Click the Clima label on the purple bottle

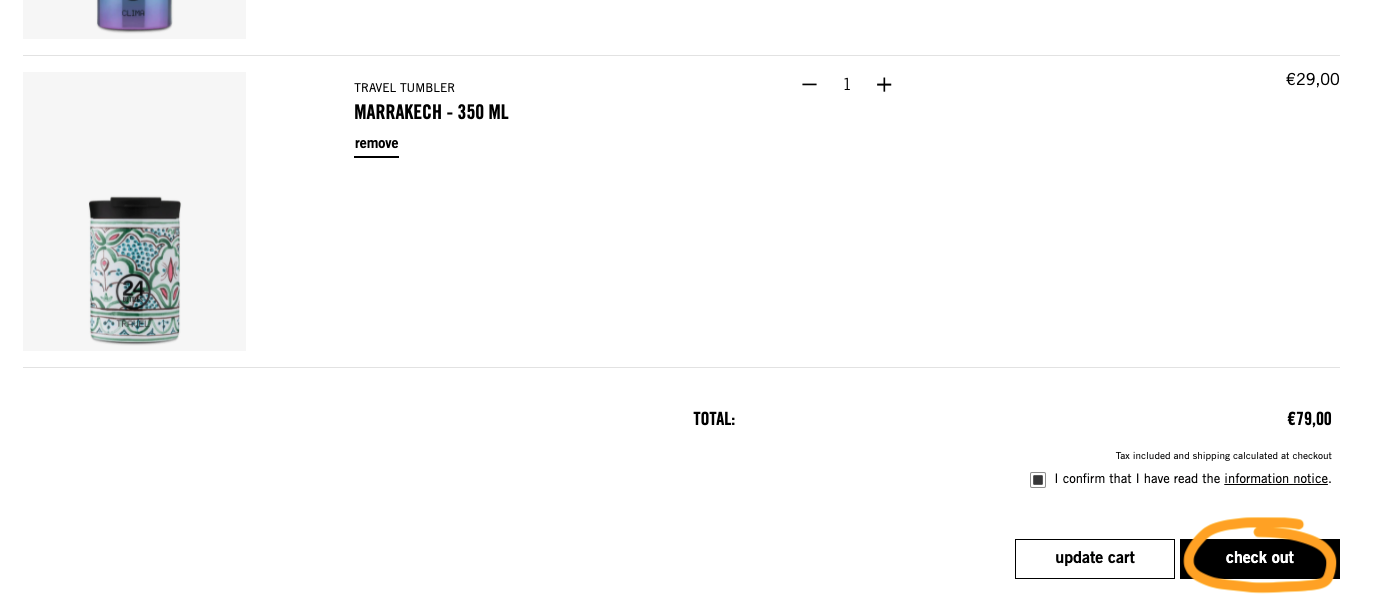(134, 14)
